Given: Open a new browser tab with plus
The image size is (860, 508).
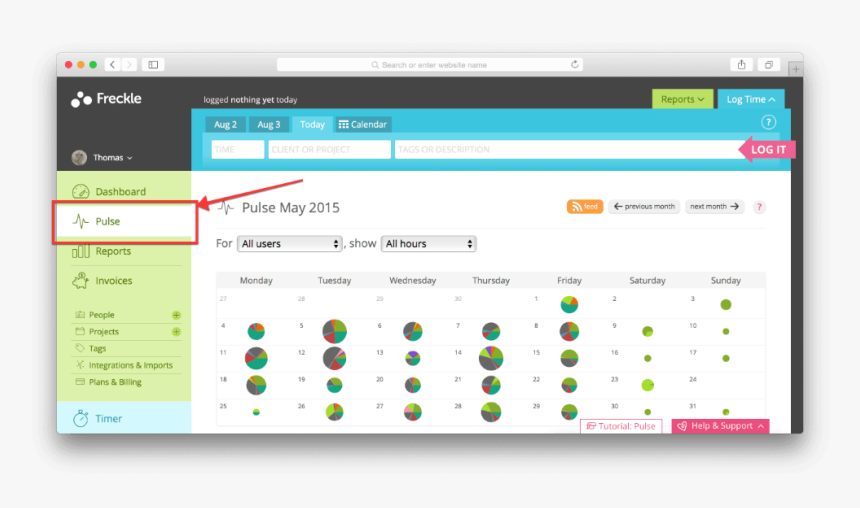Looking at the screenshot, I should (x=796, y=69).
